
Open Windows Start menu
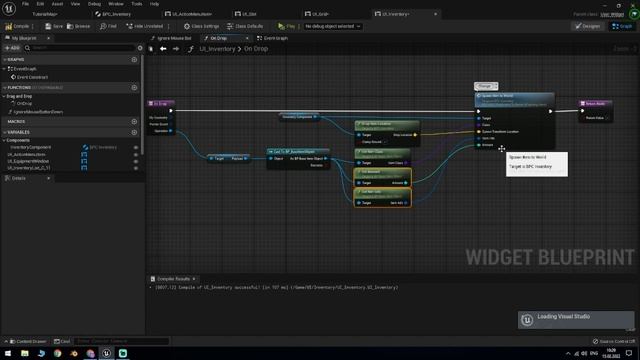[x=8, y=353]
